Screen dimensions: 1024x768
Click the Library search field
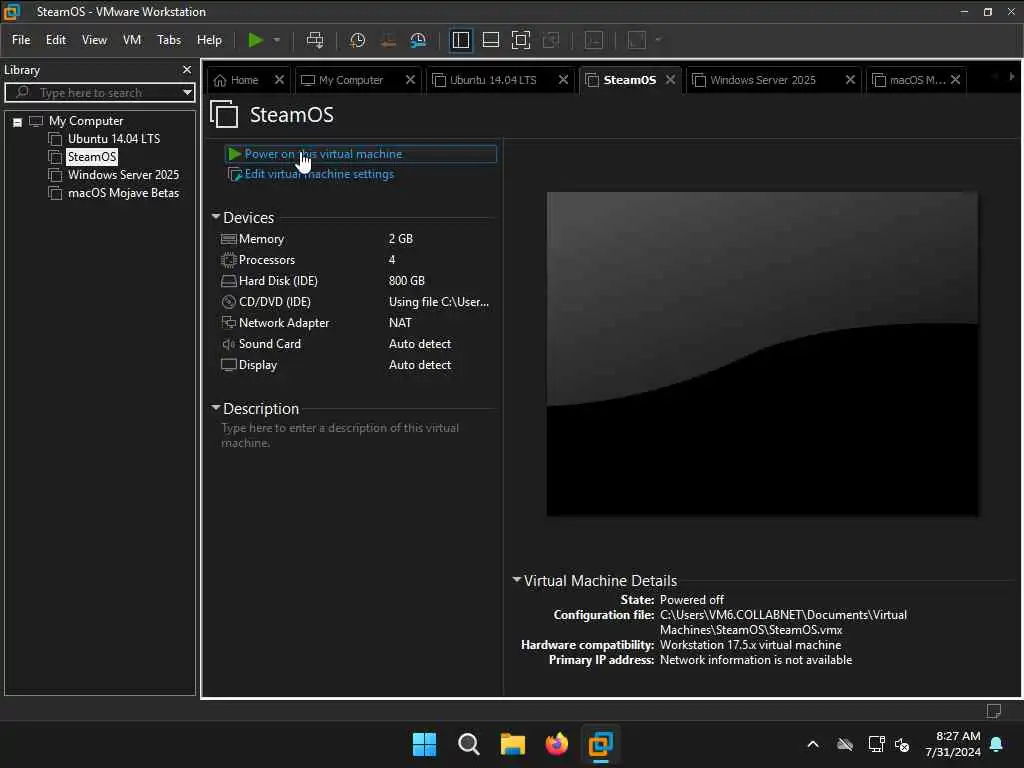tap(98, 93)
